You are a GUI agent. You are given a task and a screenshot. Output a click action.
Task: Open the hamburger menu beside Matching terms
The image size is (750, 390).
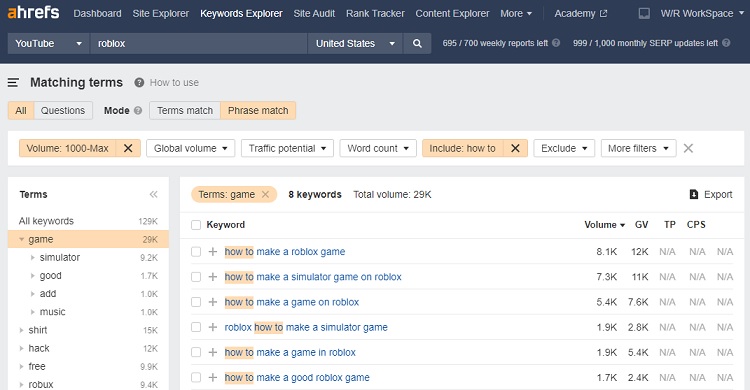tap(13, 83)
